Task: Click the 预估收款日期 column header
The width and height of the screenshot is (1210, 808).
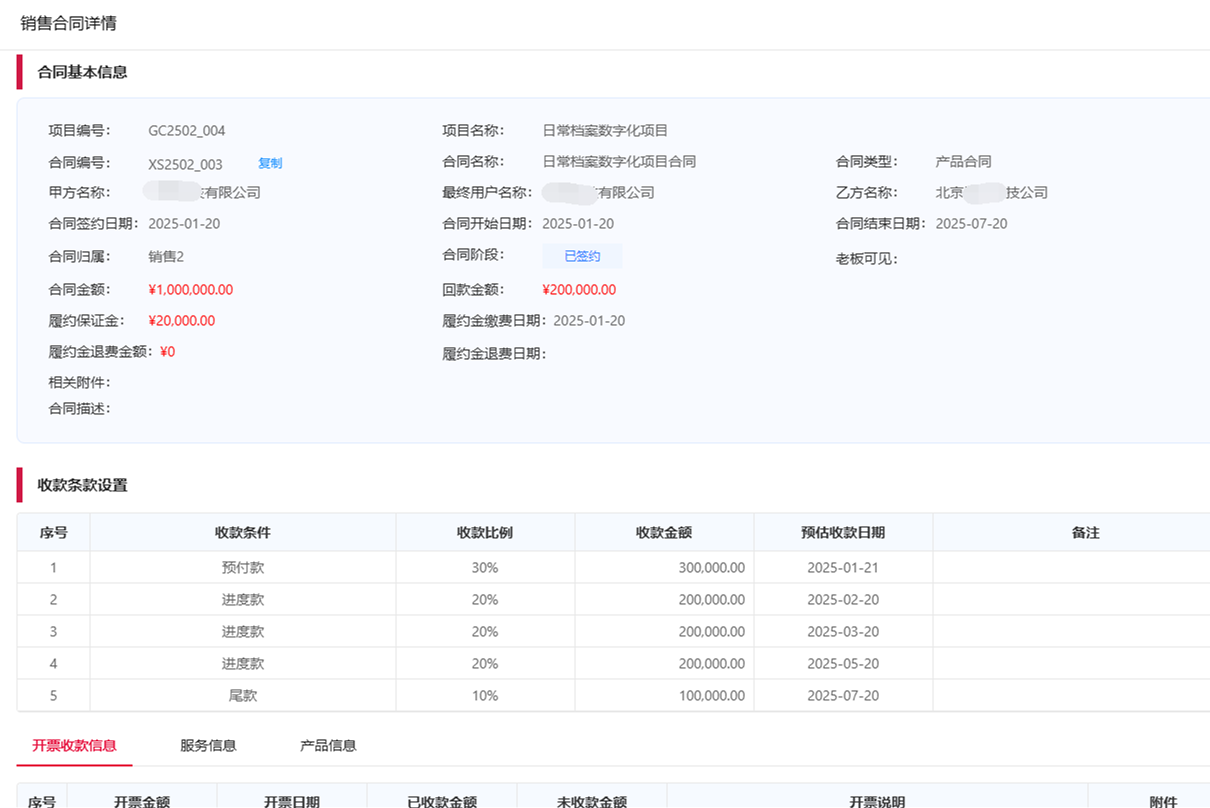Action: (x=843, y=532)
